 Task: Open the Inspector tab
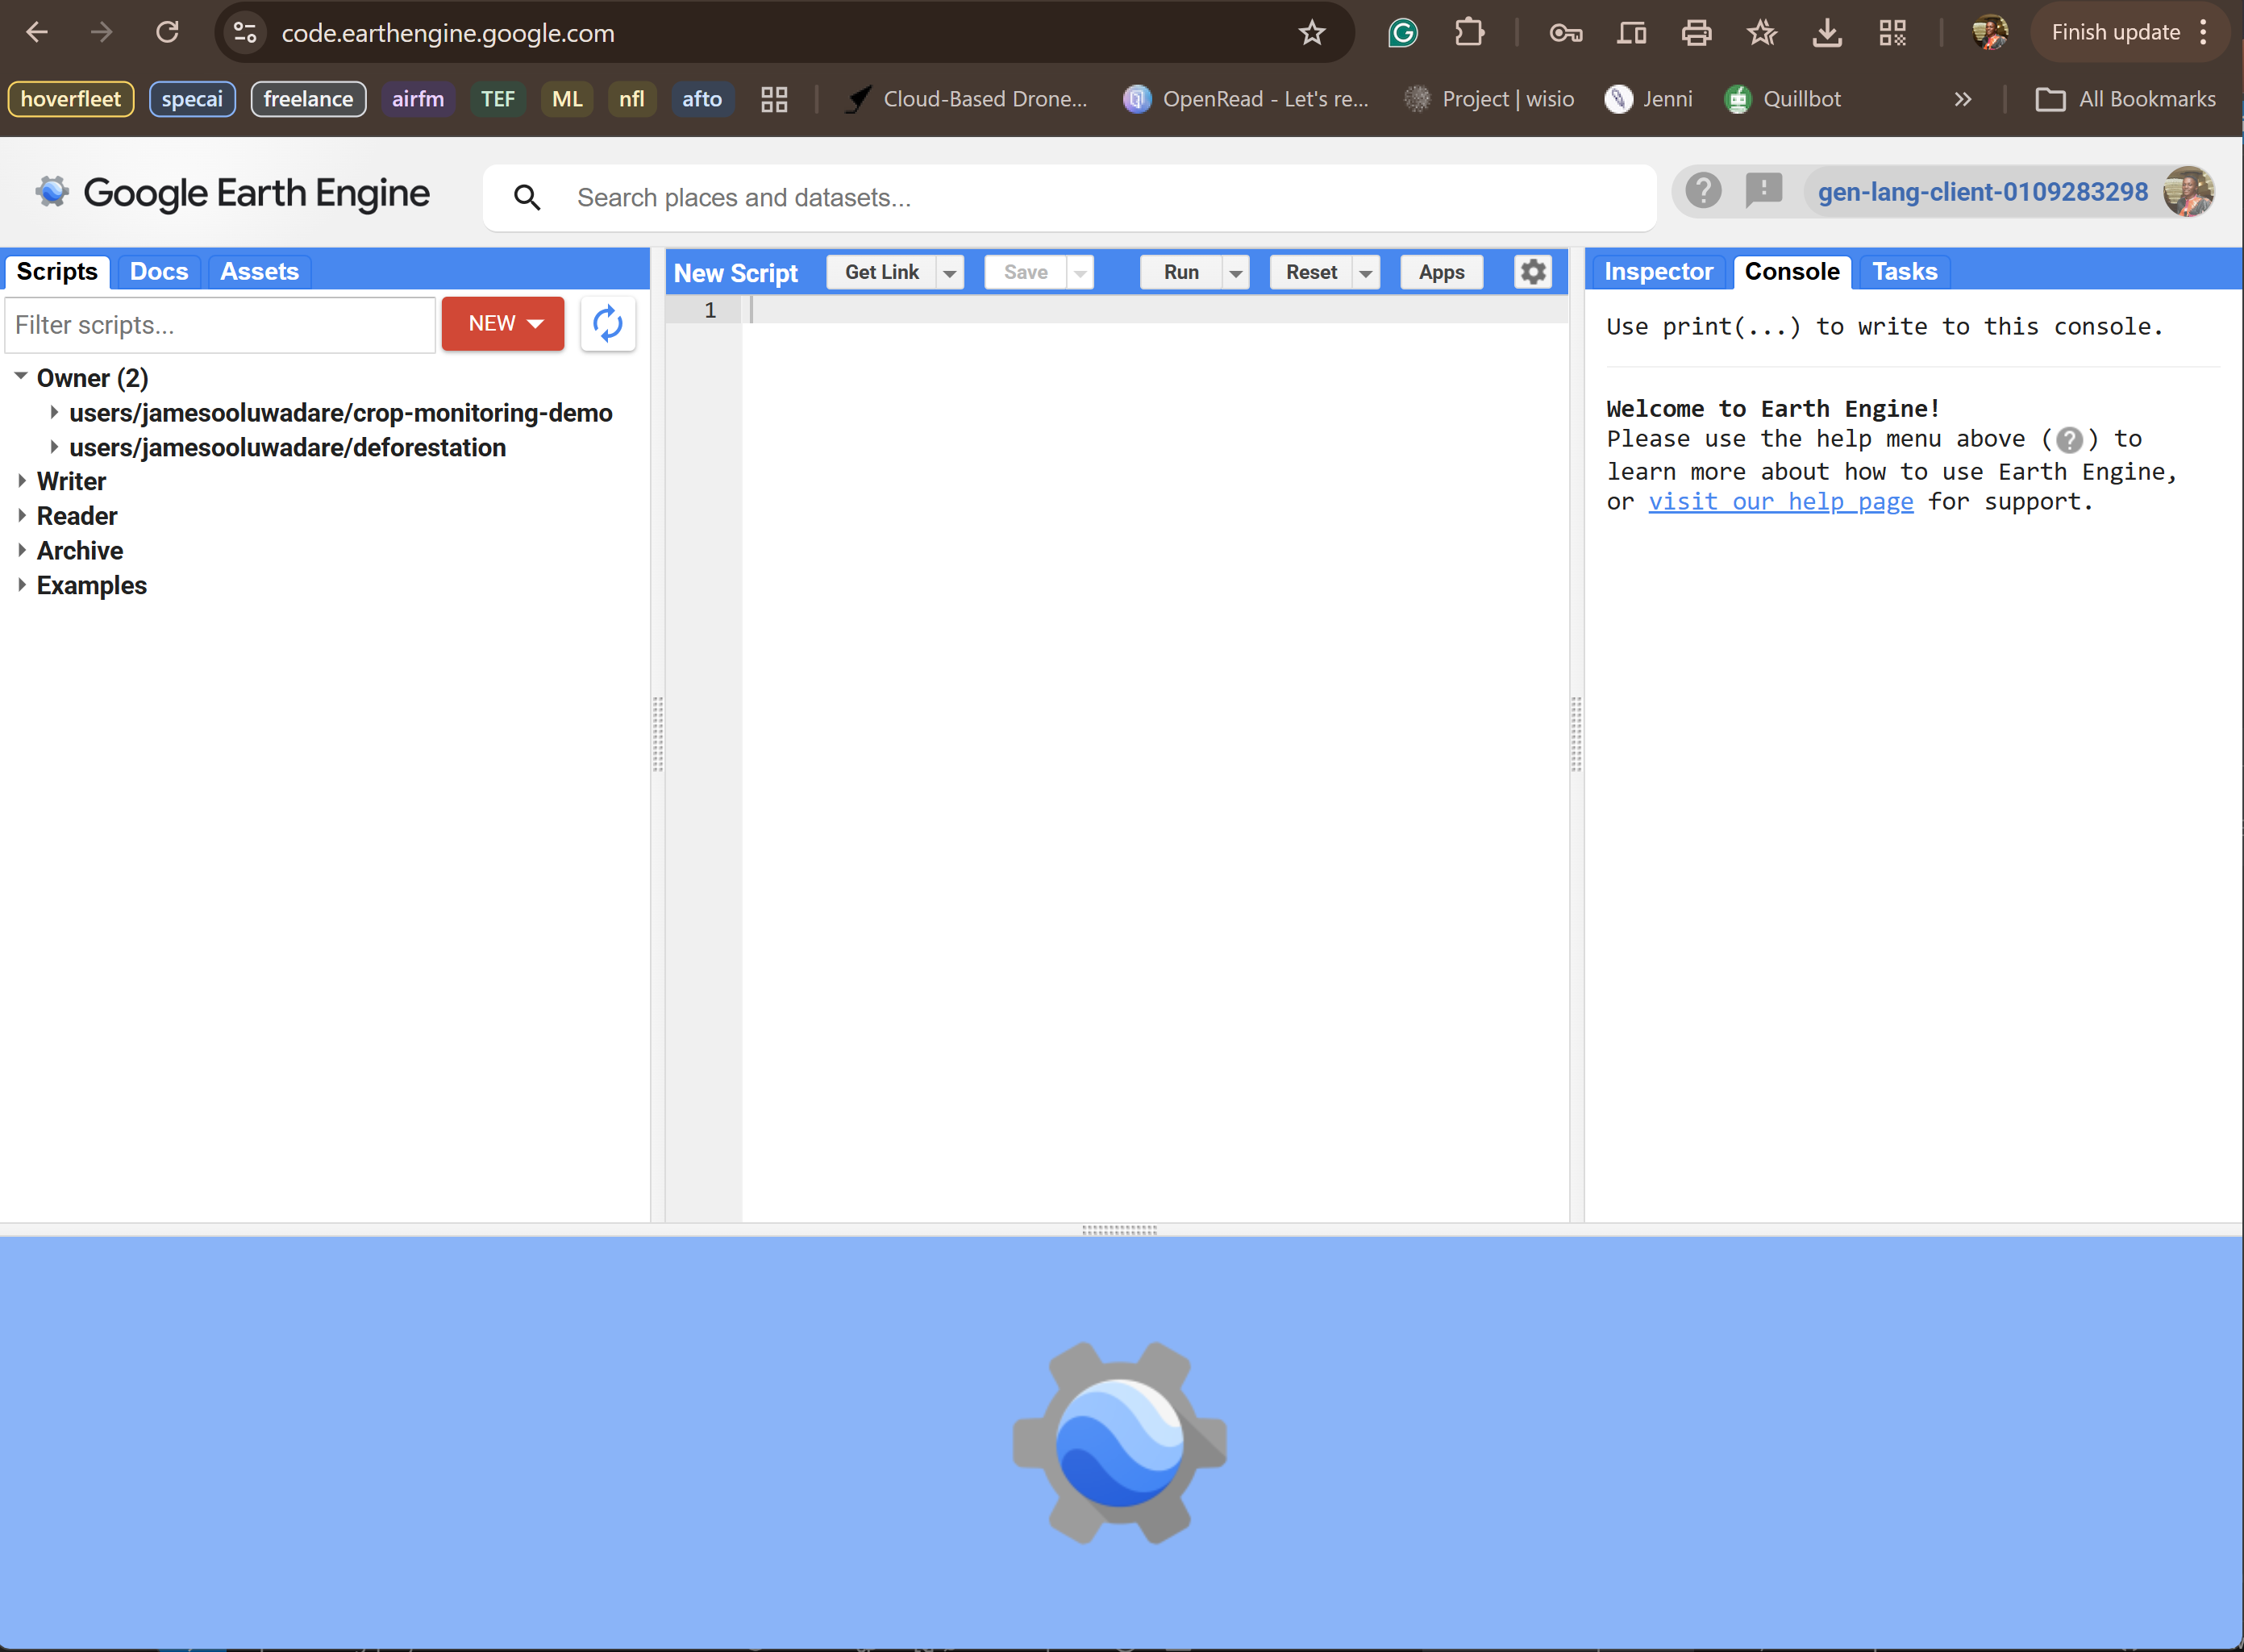point(1658,272)
